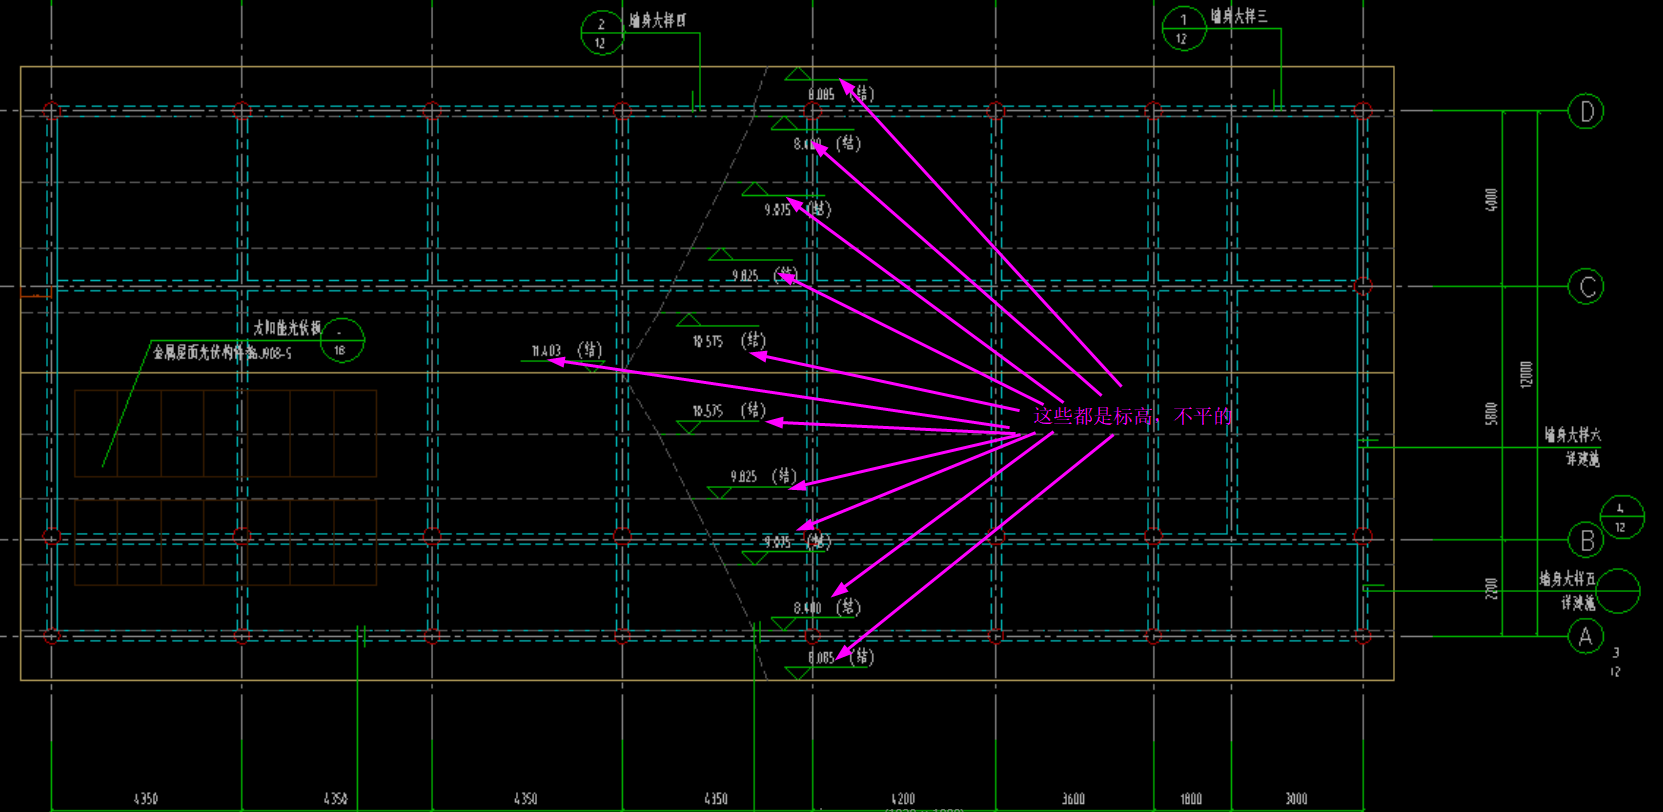
Task: Select the 墙身大样四 label
Action: 657,20
